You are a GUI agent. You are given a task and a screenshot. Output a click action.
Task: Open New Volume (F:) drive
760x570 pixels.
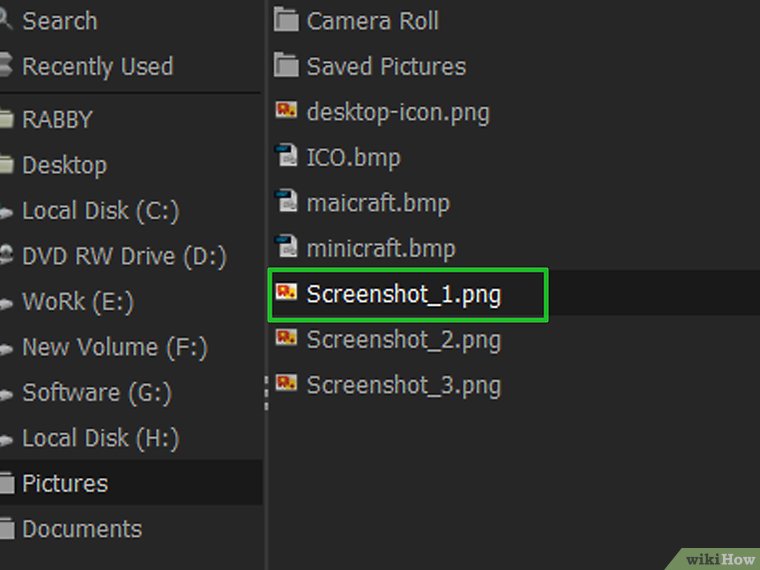(x=114, y=348)
